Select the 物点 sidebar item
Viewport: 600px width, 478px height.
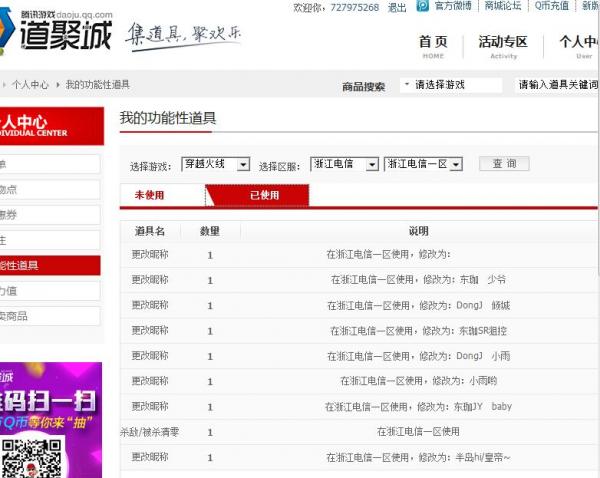click(x=50, y=189)
